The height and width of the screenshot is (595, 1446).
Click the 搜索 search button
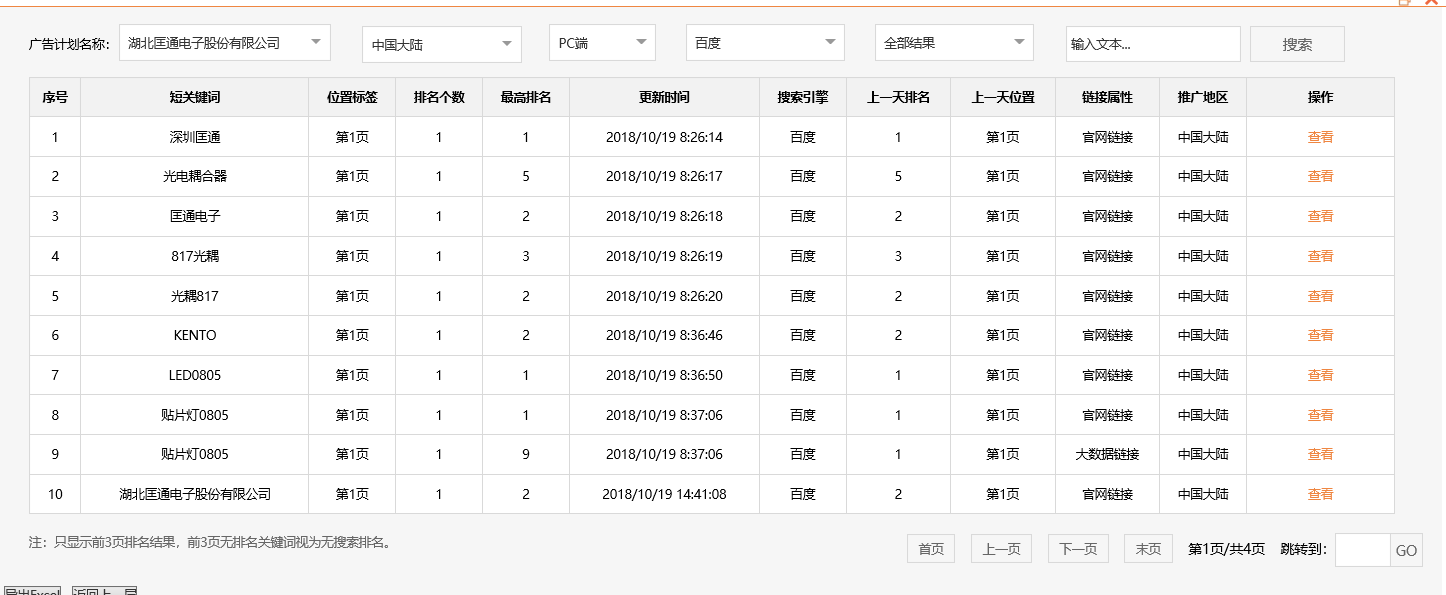pos(1297,42)
